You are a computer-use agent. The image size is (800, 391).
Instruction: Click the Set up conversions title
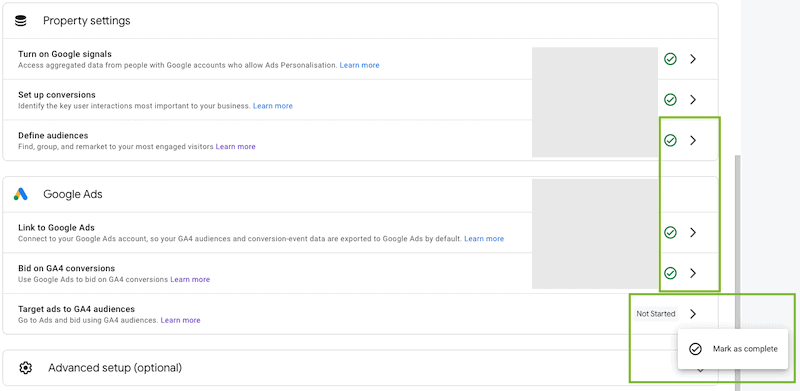[x=57, y=95]
